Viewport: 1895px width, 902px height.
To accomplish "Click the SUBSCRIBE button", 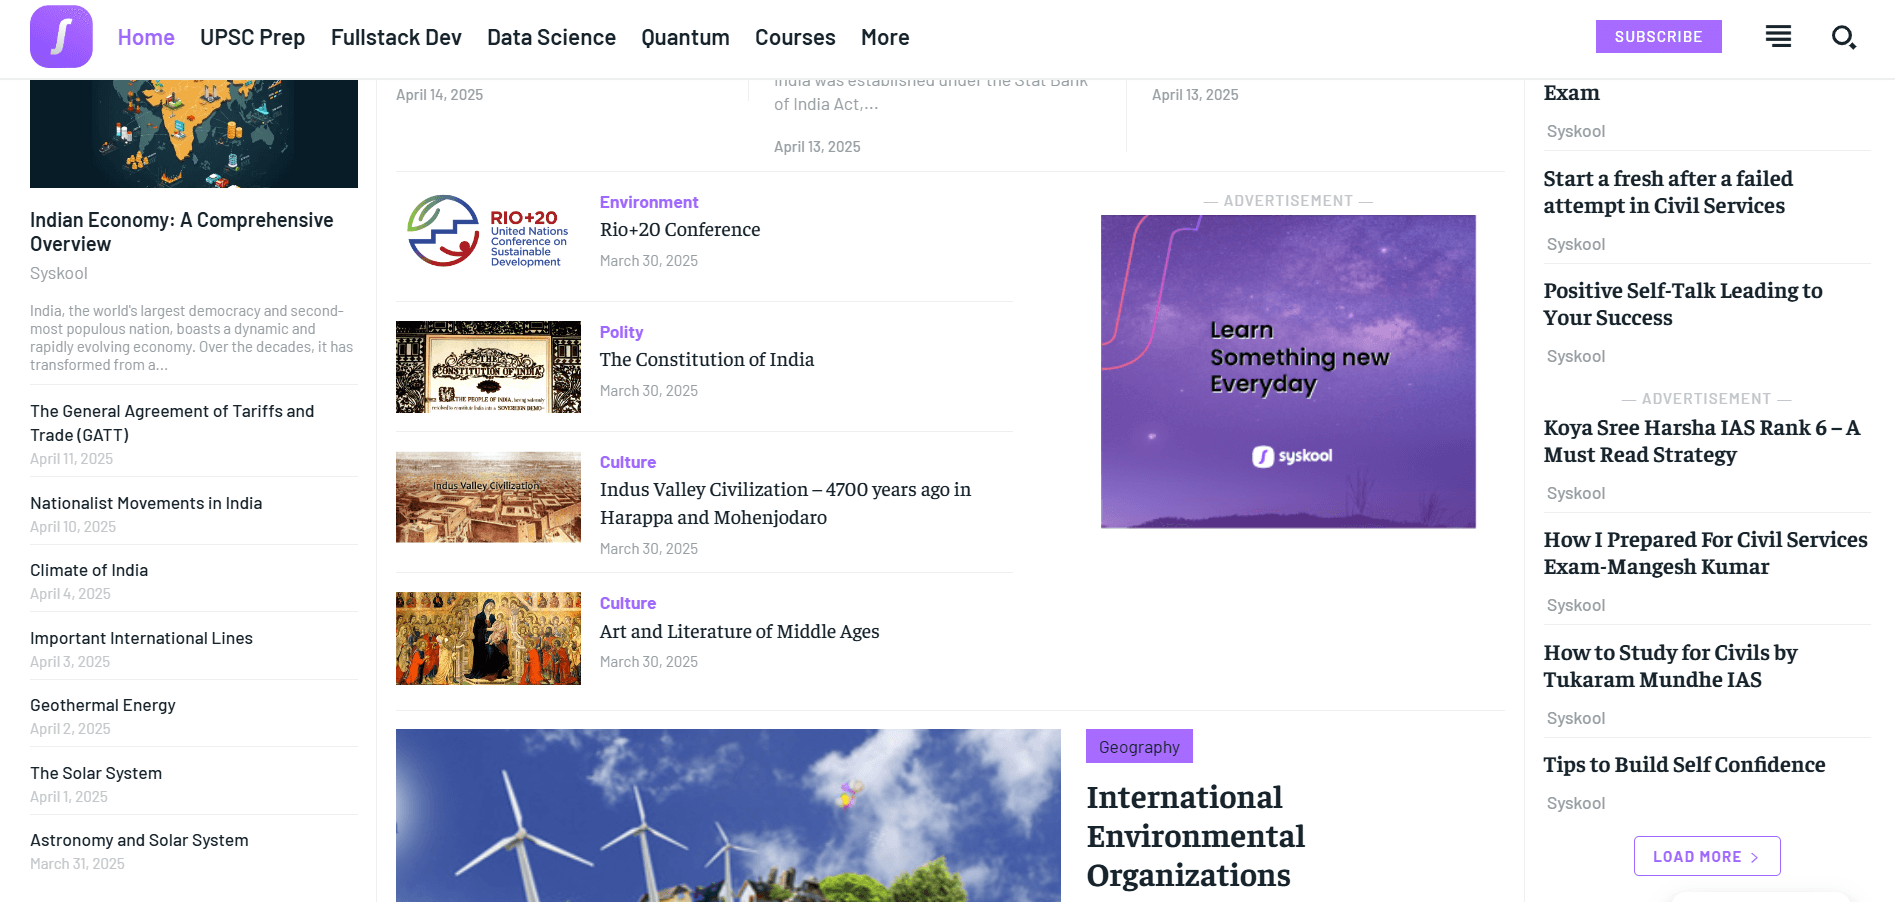I will (x=1658, y=36).
